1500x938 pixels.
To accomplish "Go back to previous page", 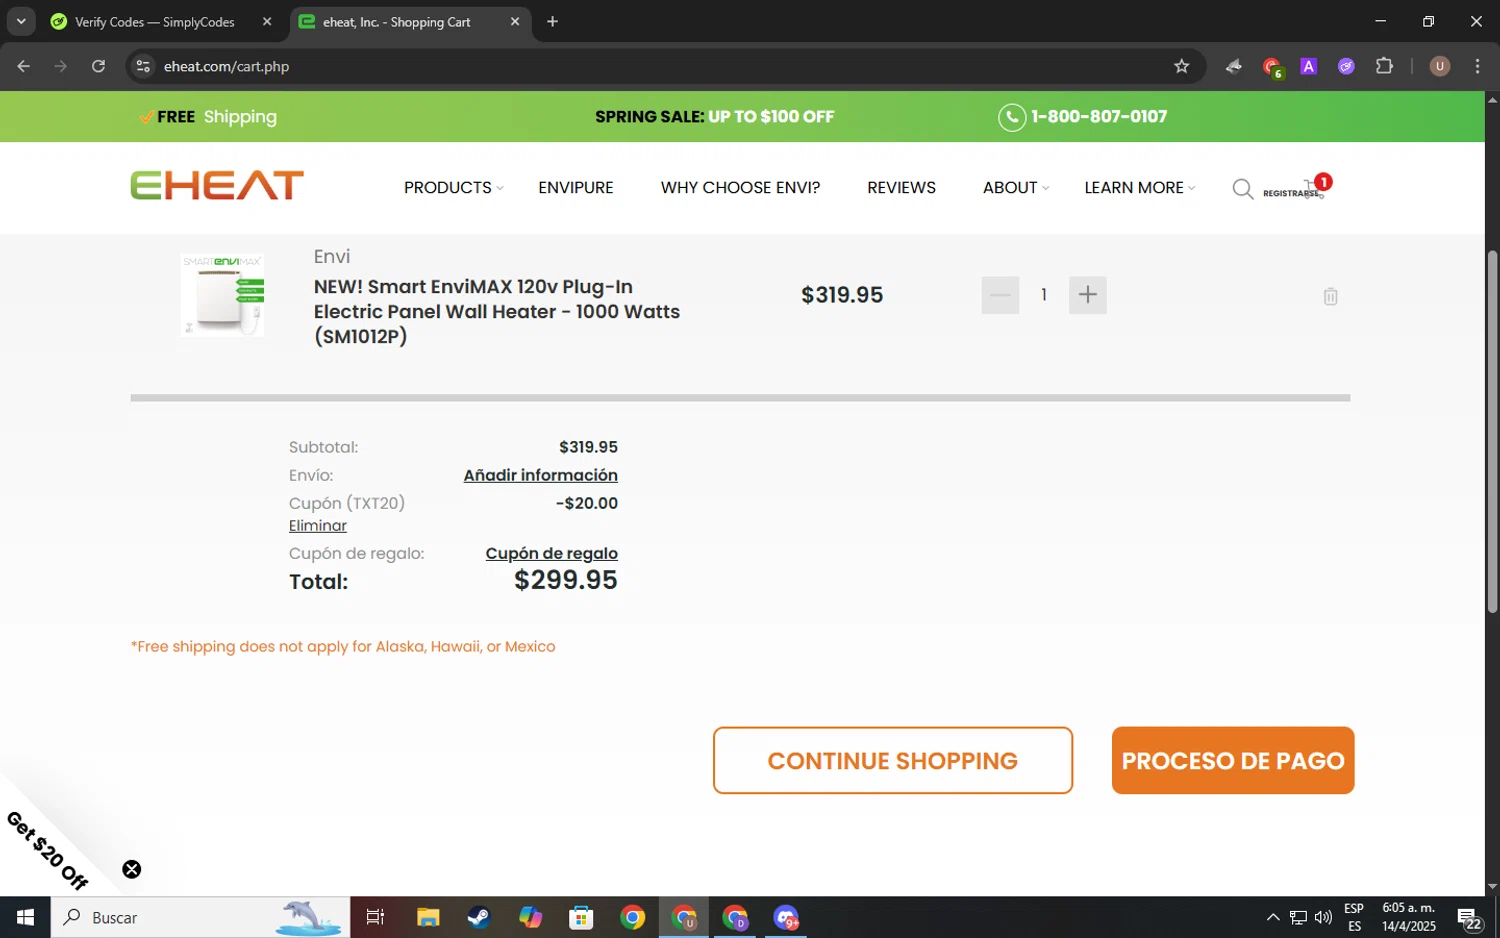I will [x=24, y=66].
